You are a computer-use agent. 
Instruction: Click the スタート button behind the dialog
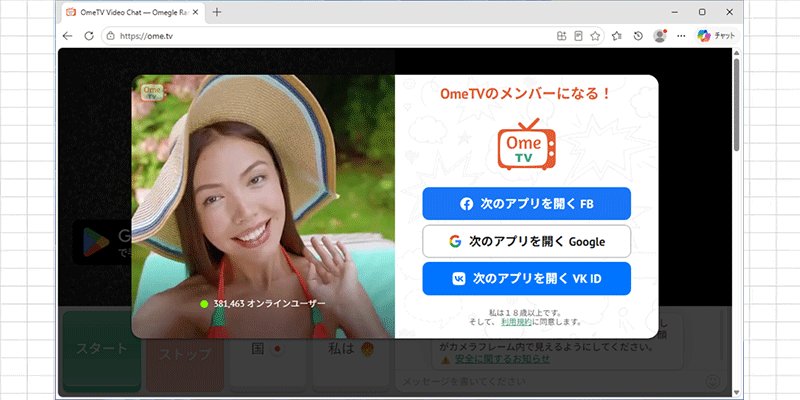point(102,350)
